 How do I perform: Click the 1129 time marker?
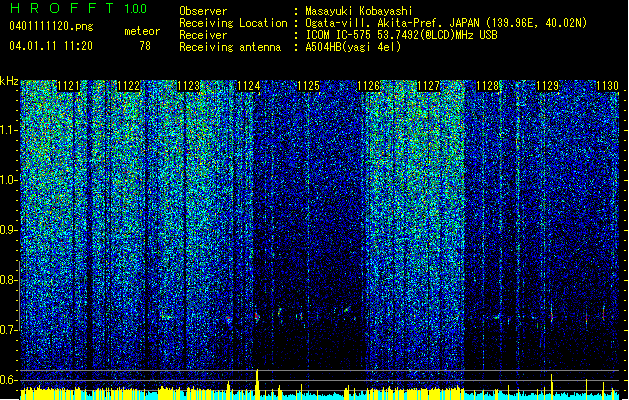click(548, 86)
